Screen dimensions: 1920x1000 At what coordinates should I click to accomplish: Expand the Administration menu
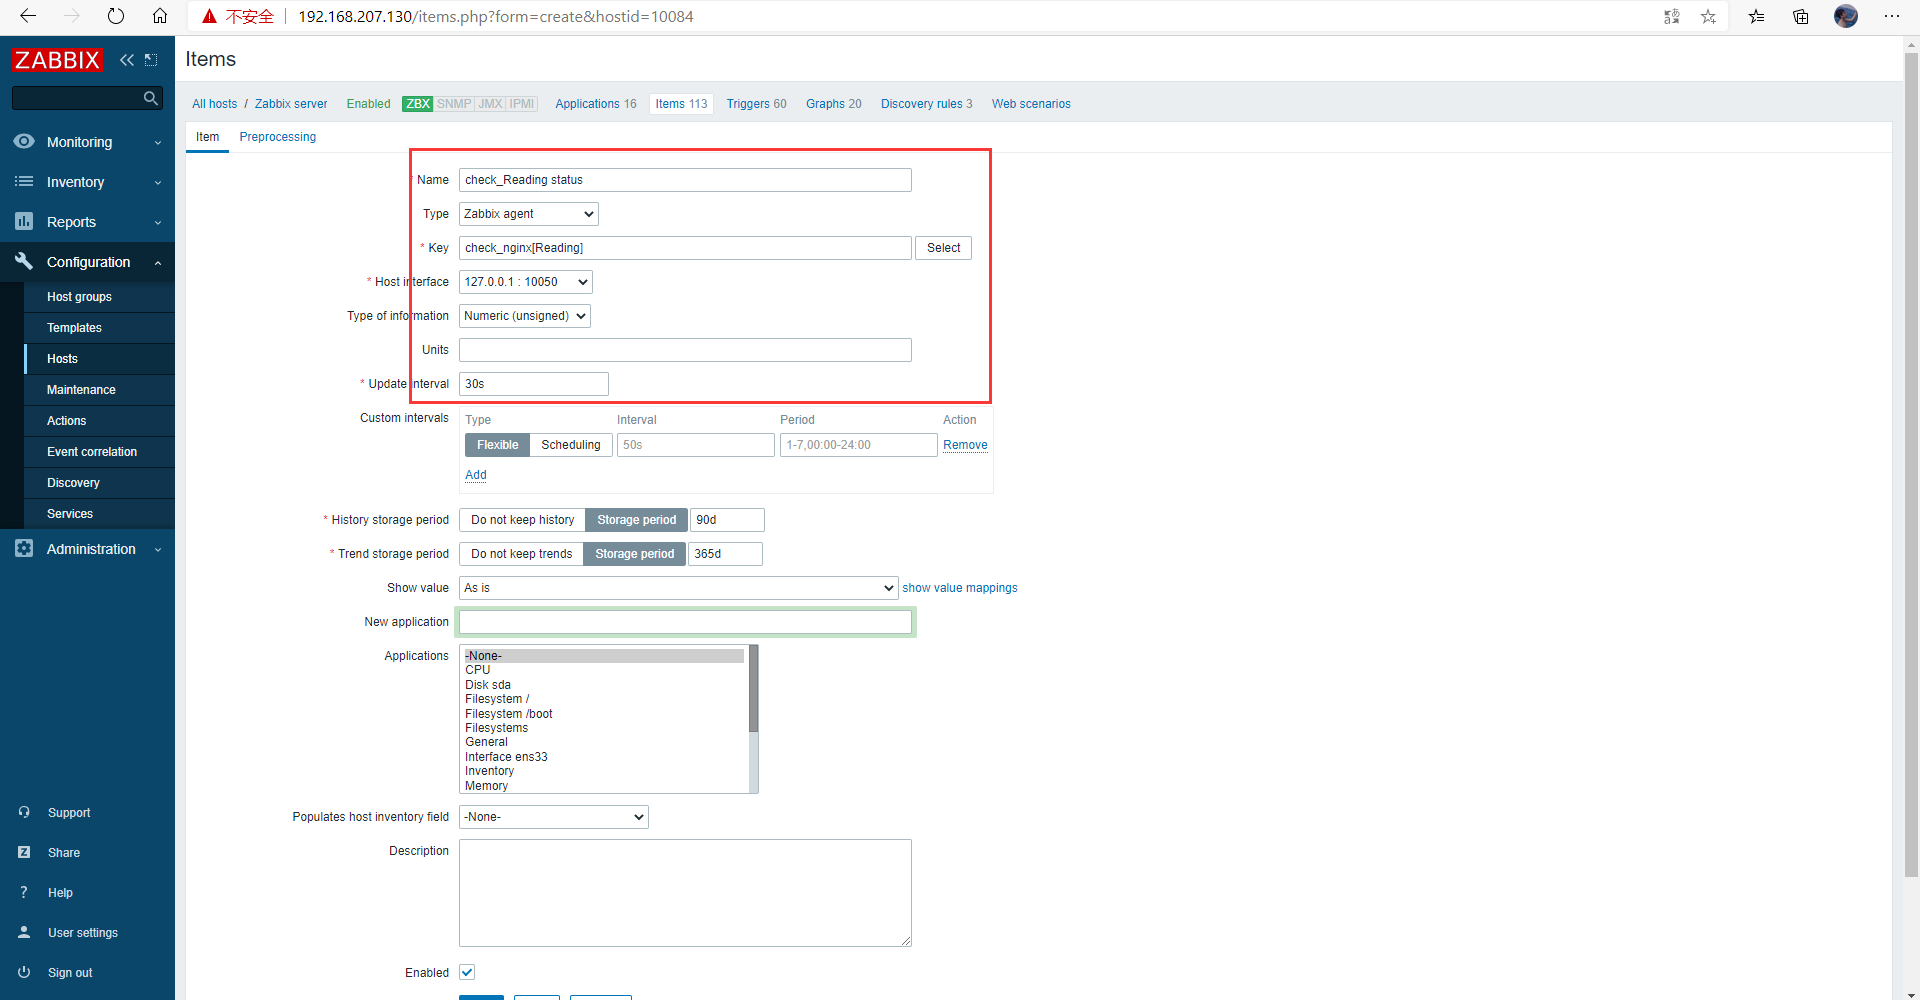tap(87, 549)
